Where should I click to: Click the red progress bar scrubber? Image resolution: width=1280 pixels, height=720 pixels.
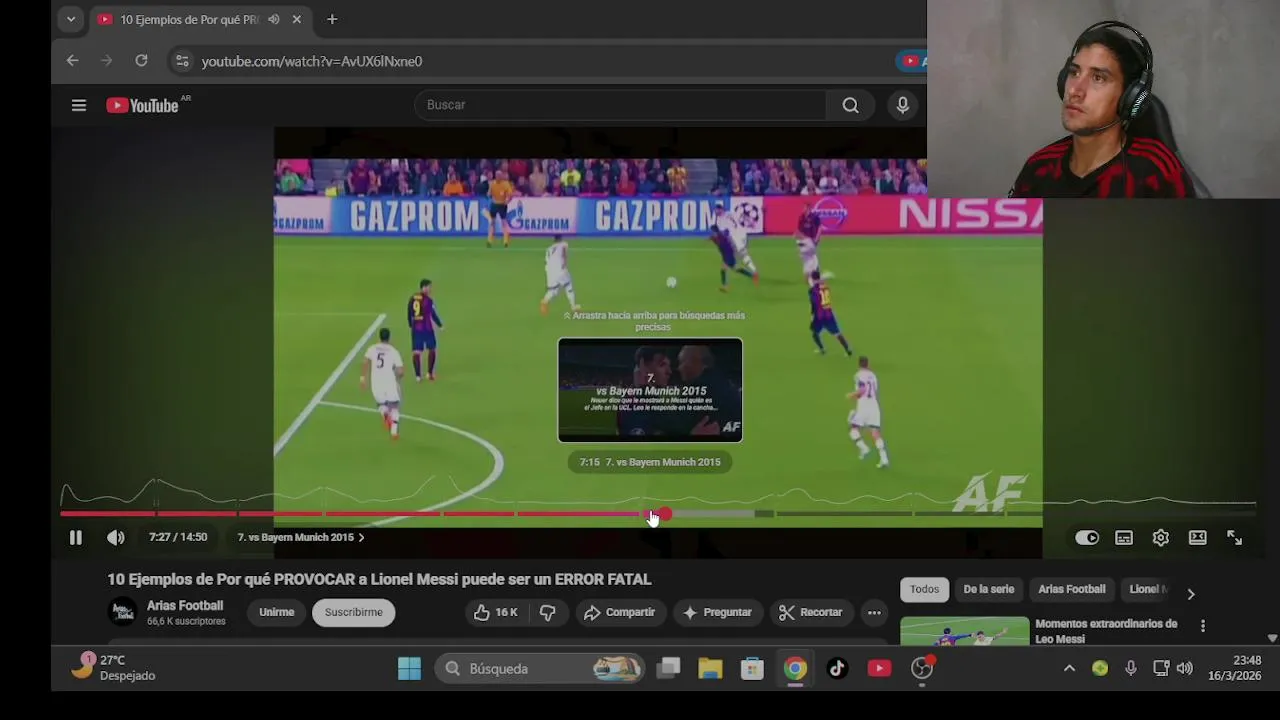pyautogui.click(x=665, y=514)
